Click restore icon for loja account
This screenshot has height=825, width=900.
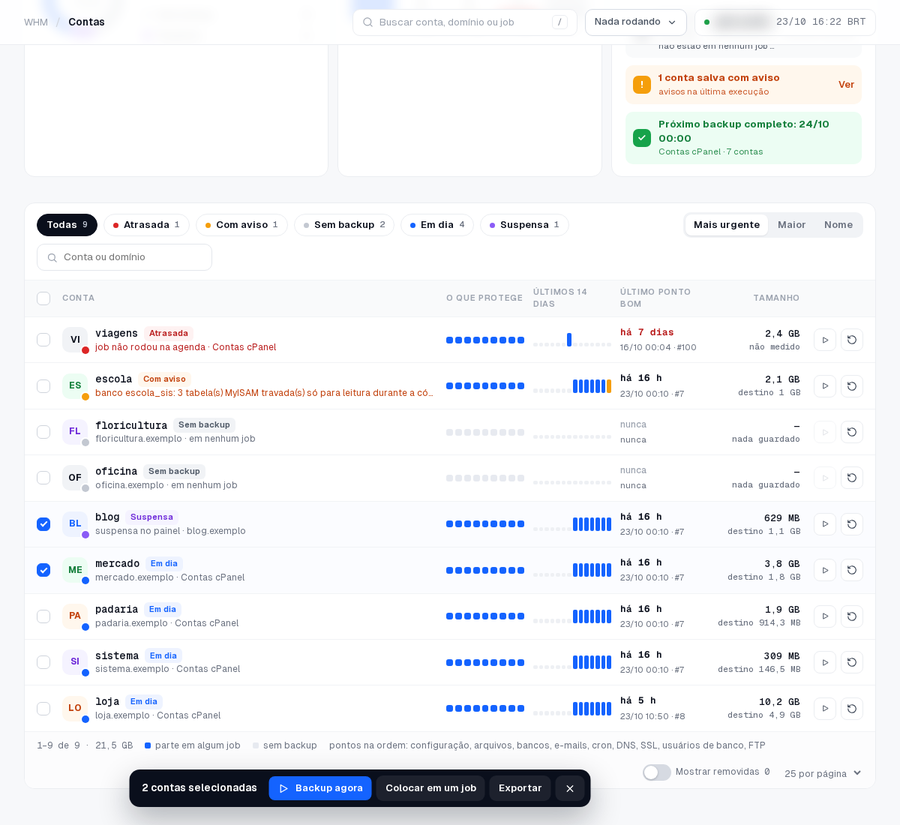tap(852, 708)
